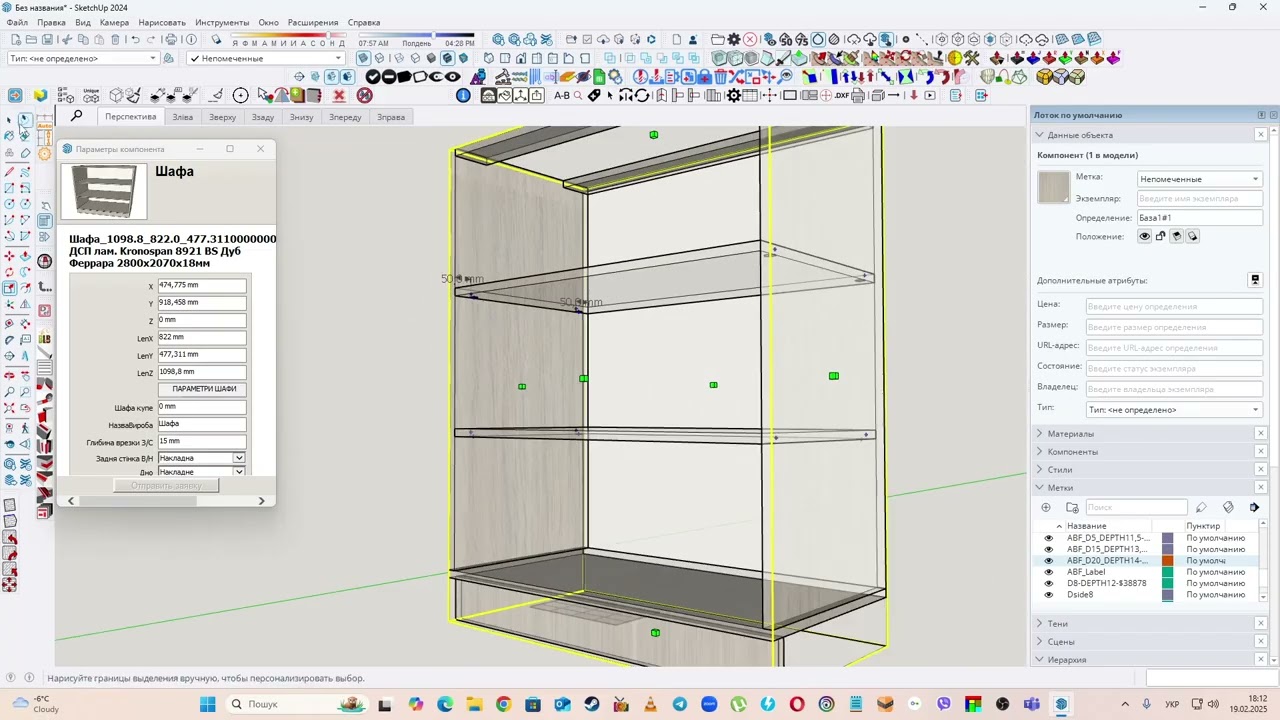Image resolution: width=1280 pixels, height=720 pixels.
Task: Toggle the lock icon next to Положение
Action: 1161,236
